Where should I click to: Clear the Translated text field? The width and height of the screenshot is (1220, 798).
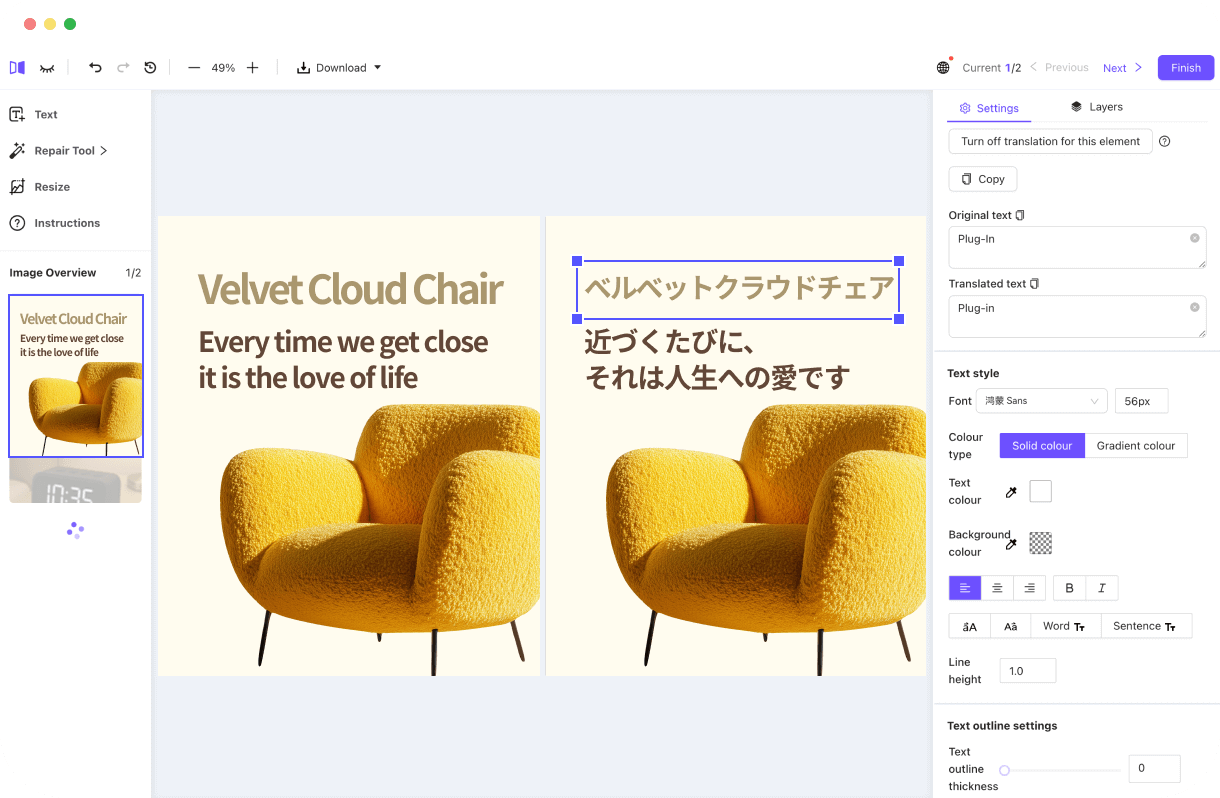[1194, 307]
